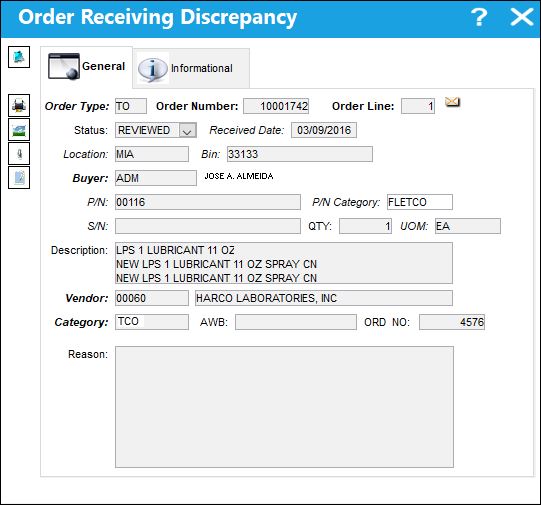
Task: Click the Order Receiving Discrepancy title text
Action: tap(158, 18)
